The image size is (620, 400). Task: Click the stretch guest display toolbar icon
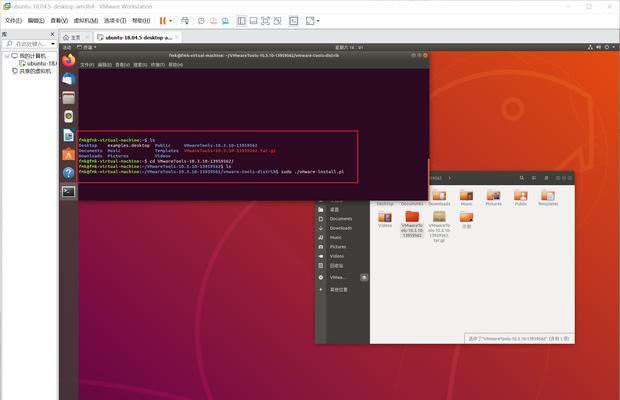coord(310,21)
